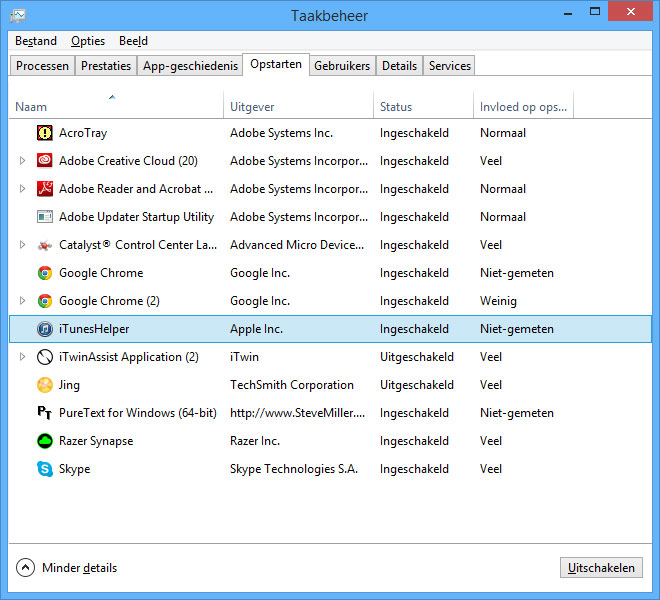
Task: Click the Taakbeheer title bar icon
Action: pyautogui.click(x=18, y=16)
